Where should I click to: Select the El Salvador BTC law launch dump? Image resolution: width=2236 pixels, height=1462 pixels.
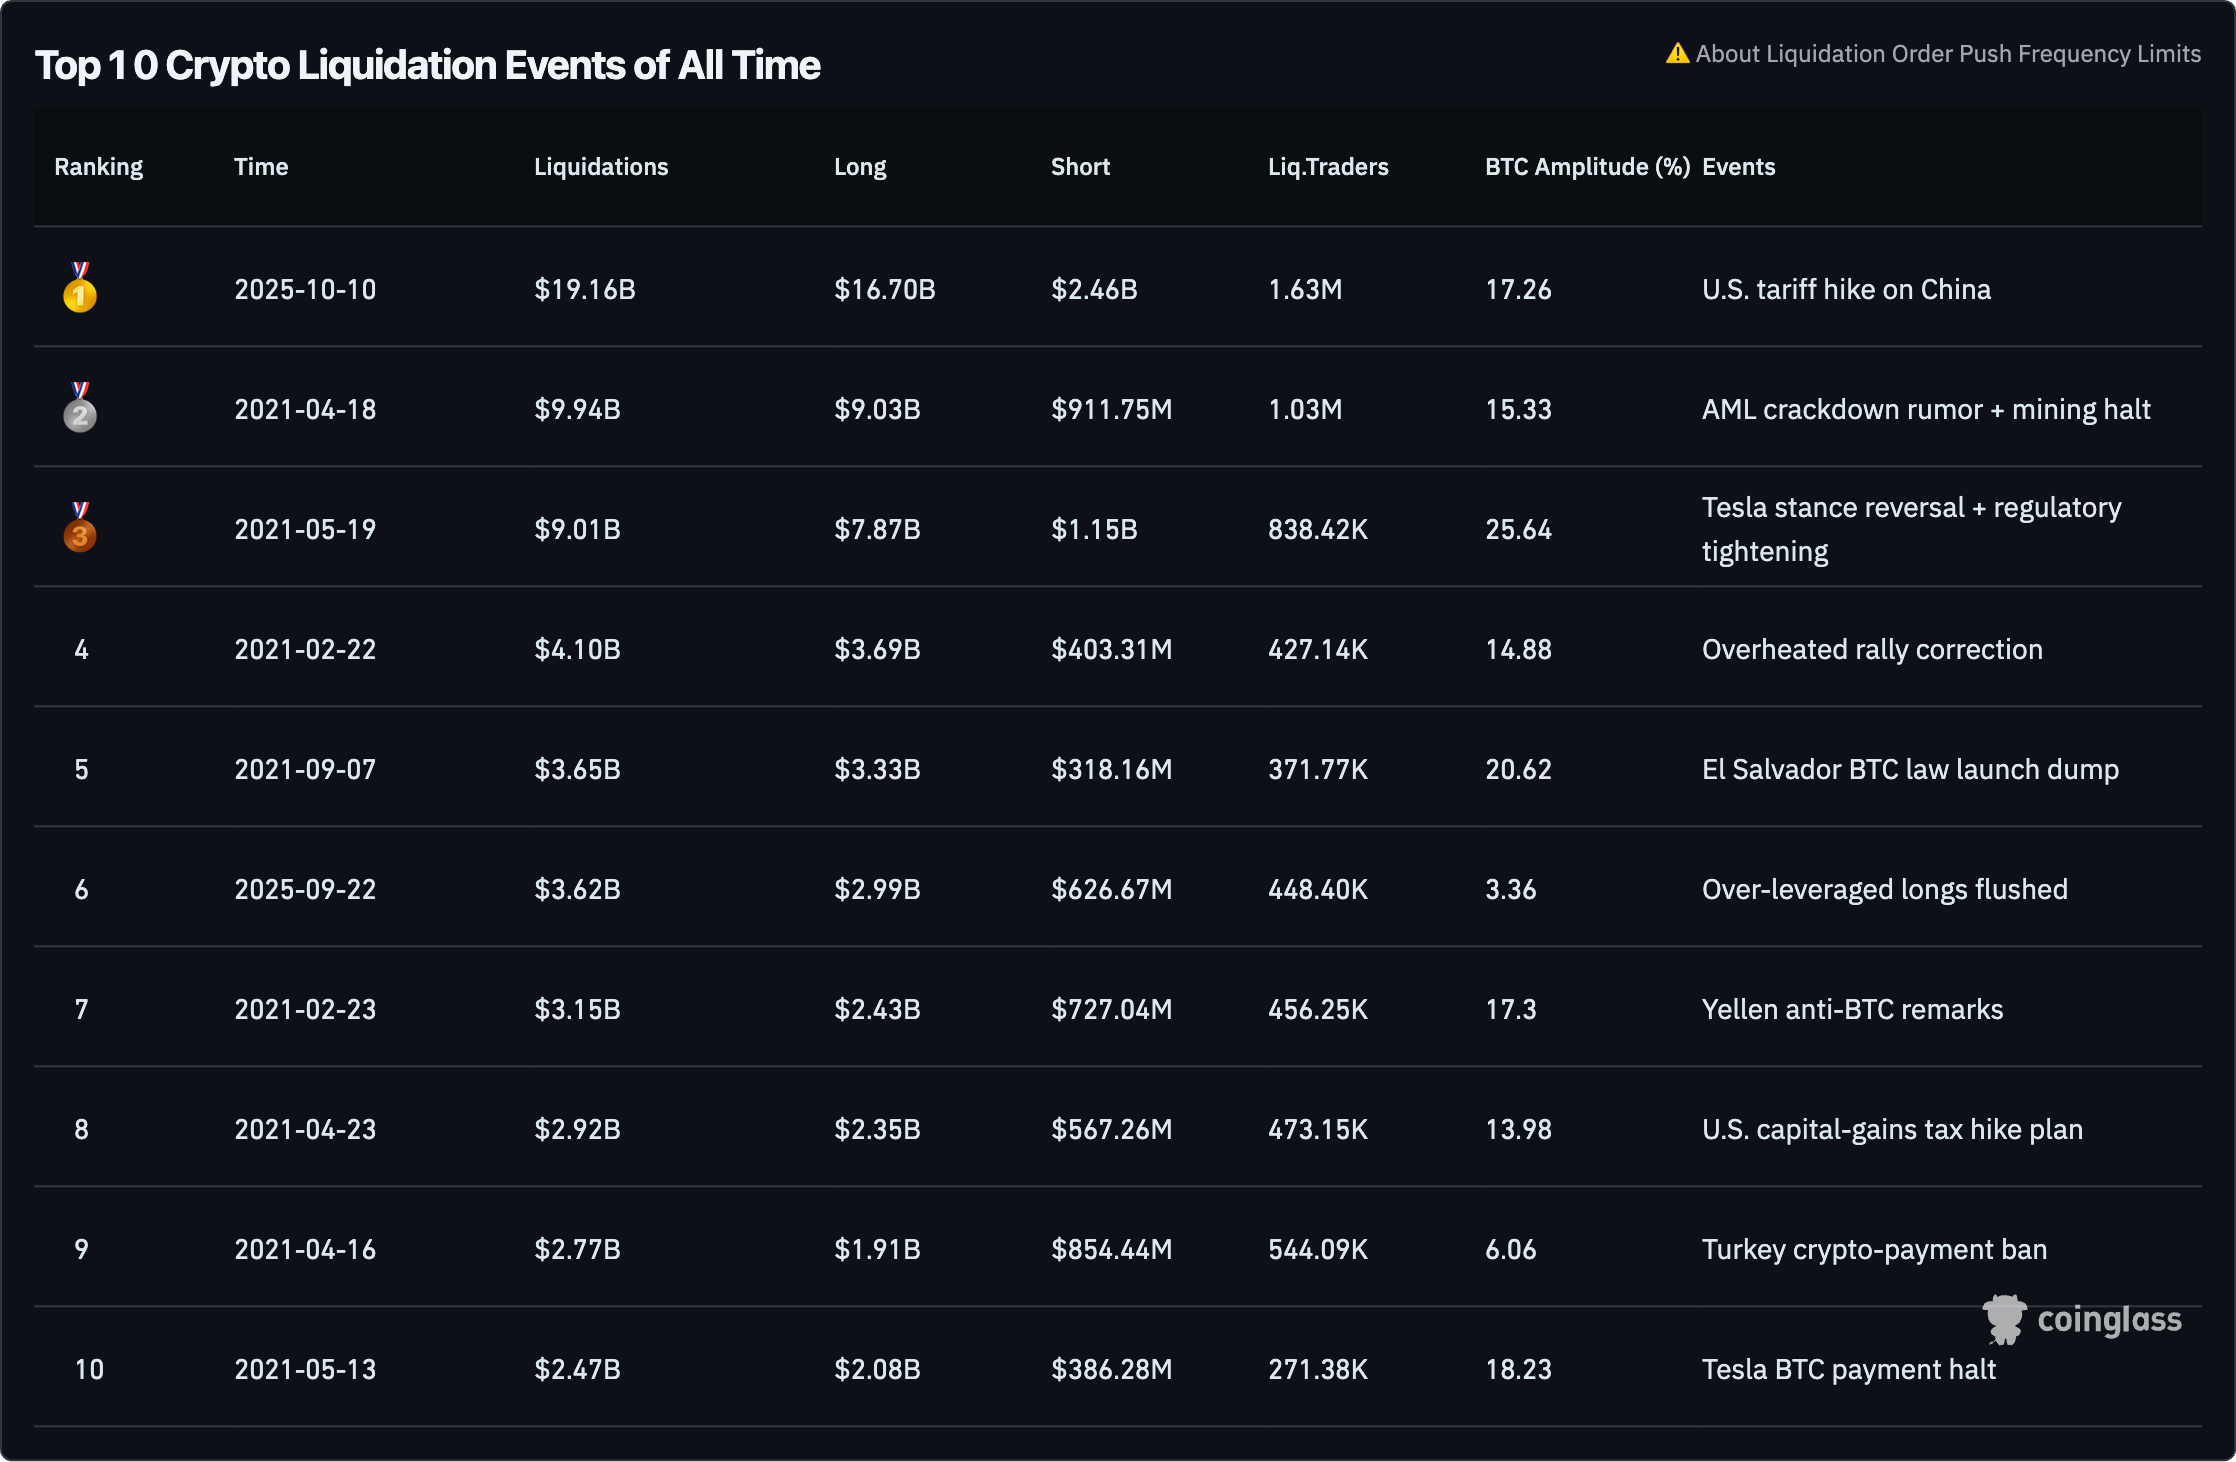(1910, 770)
